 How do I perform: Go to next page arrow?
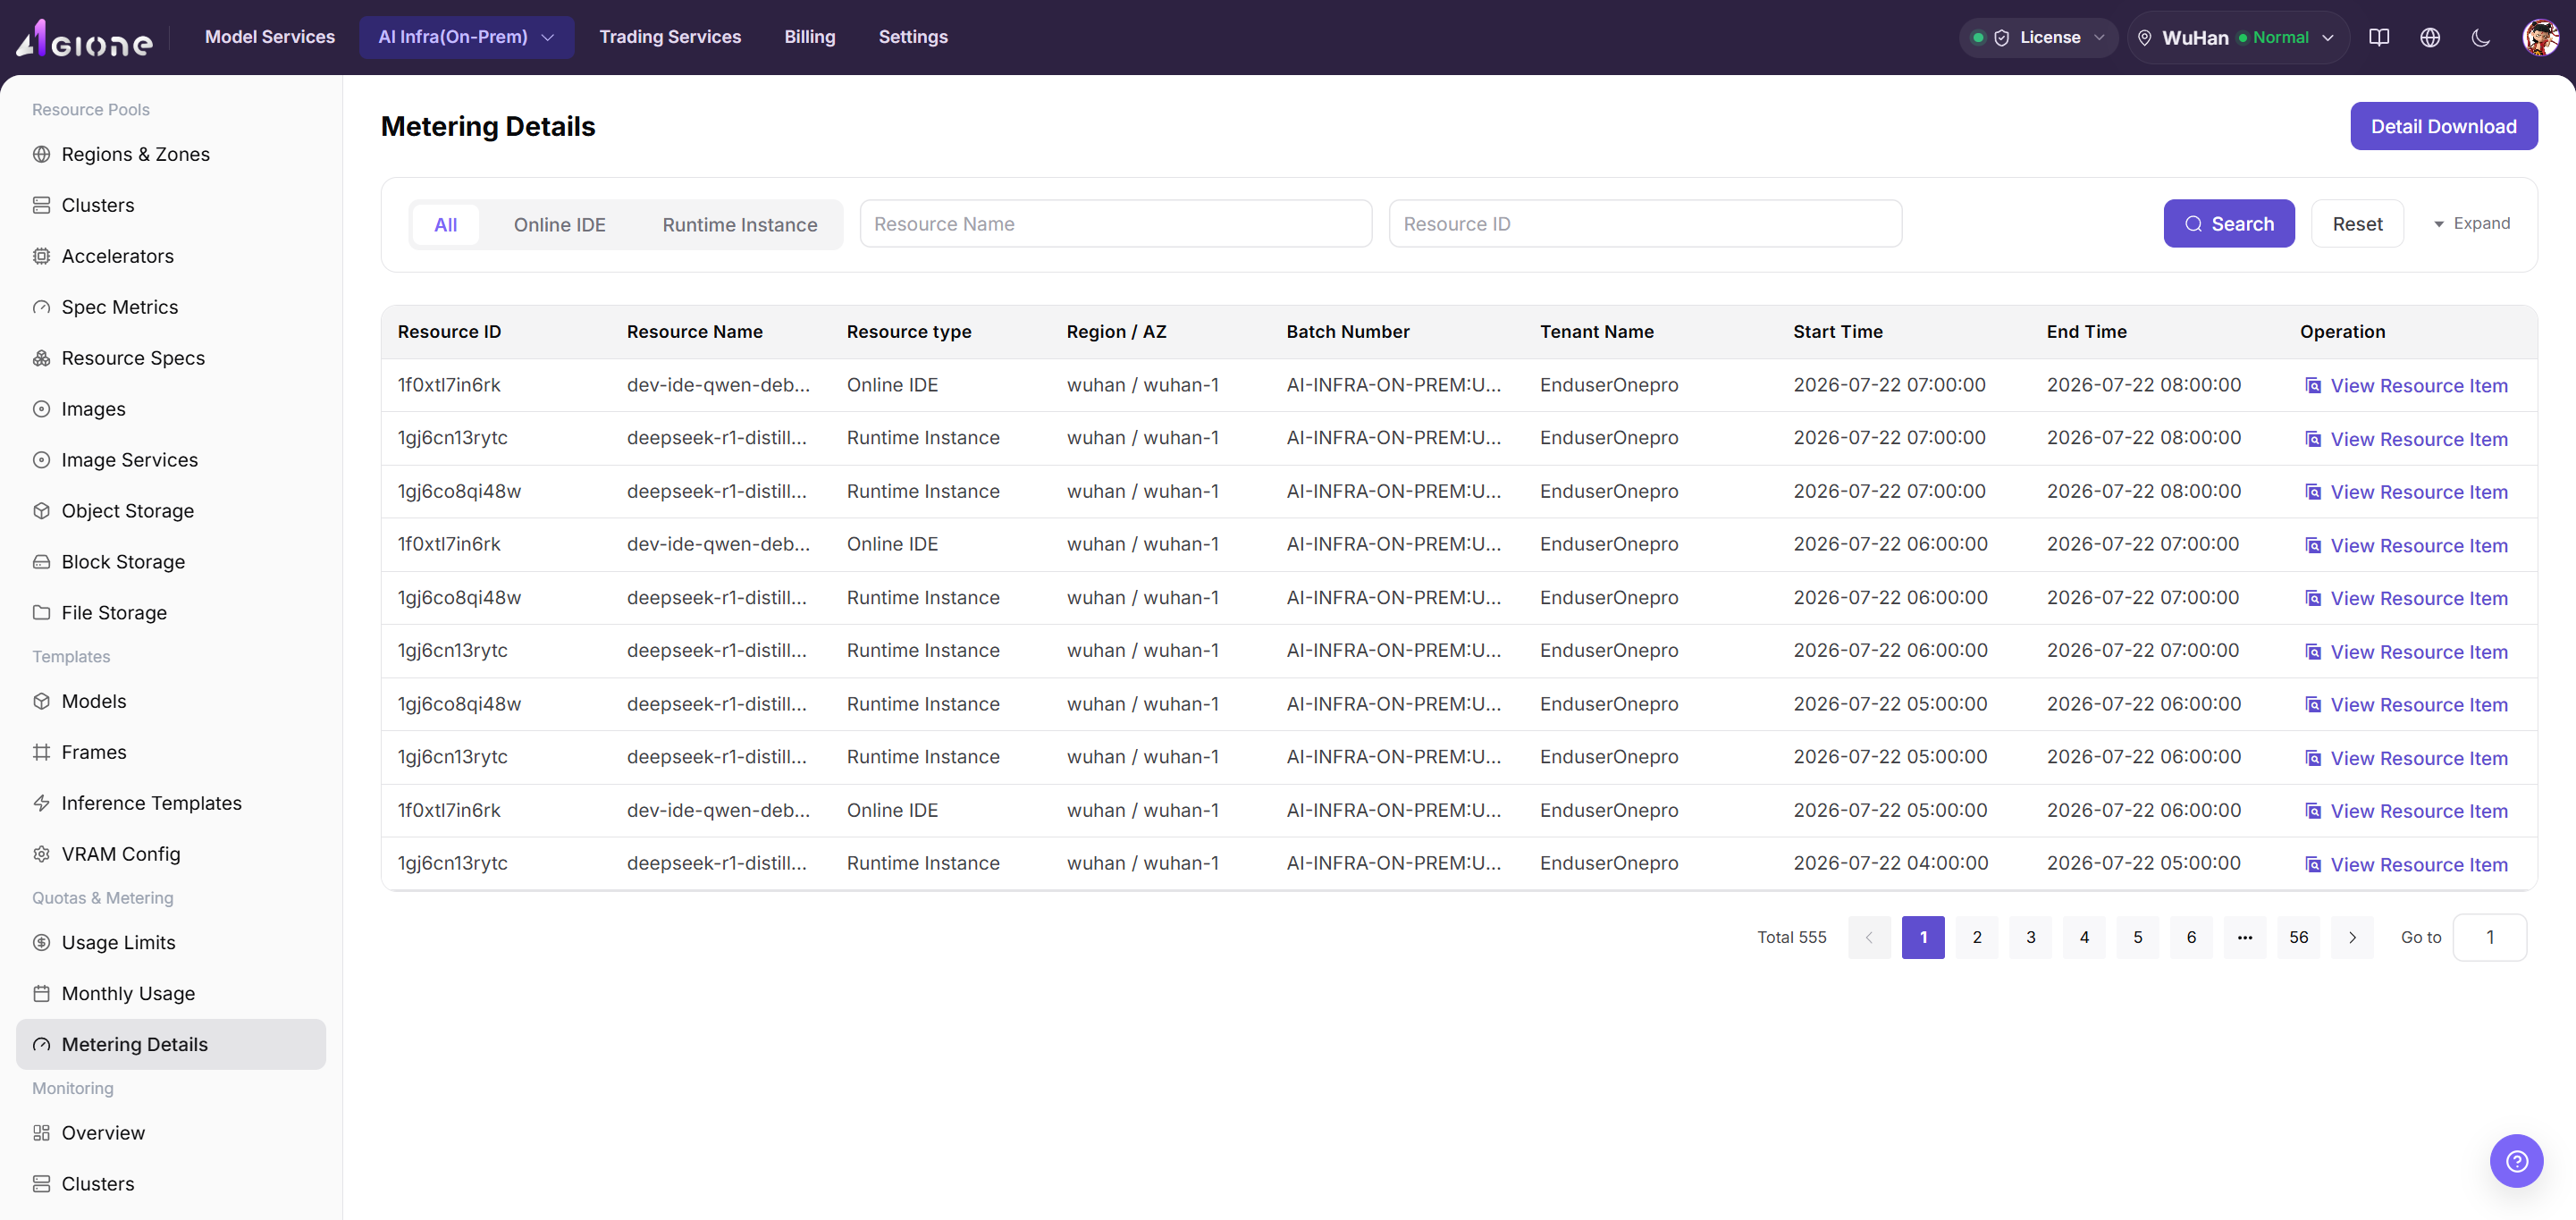(2352, 938)
